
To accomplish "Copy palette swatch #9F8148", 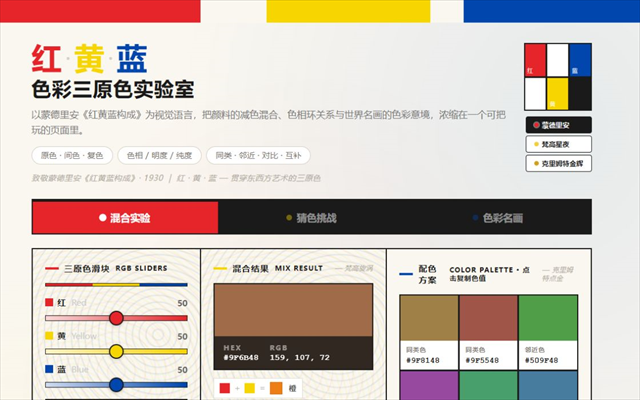I will pos(429,332).
